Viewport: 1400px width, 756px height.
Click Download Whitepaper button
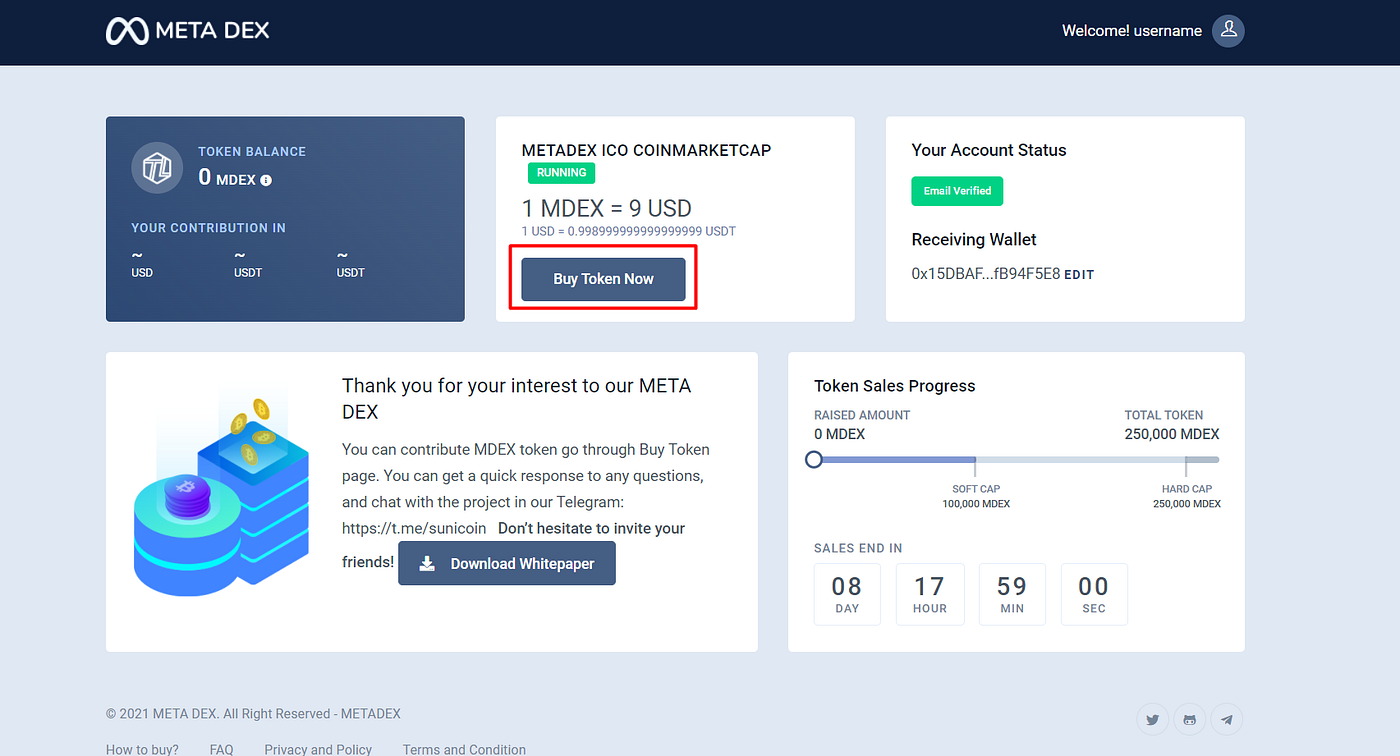click(x=507, y=564)
